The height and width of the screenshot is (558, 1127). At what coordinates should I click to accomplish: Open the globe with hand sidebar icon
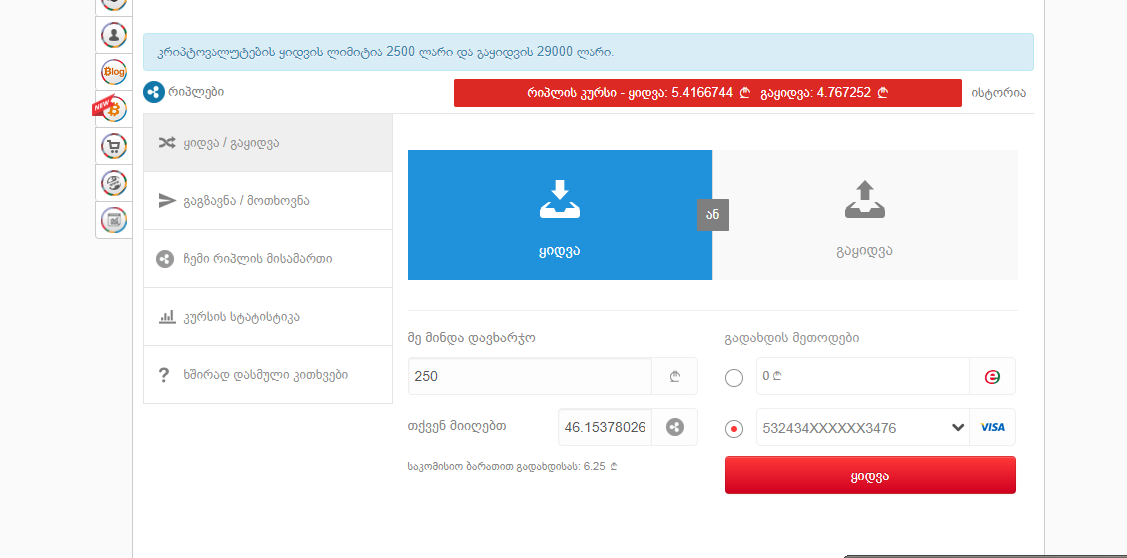(114, 183)
